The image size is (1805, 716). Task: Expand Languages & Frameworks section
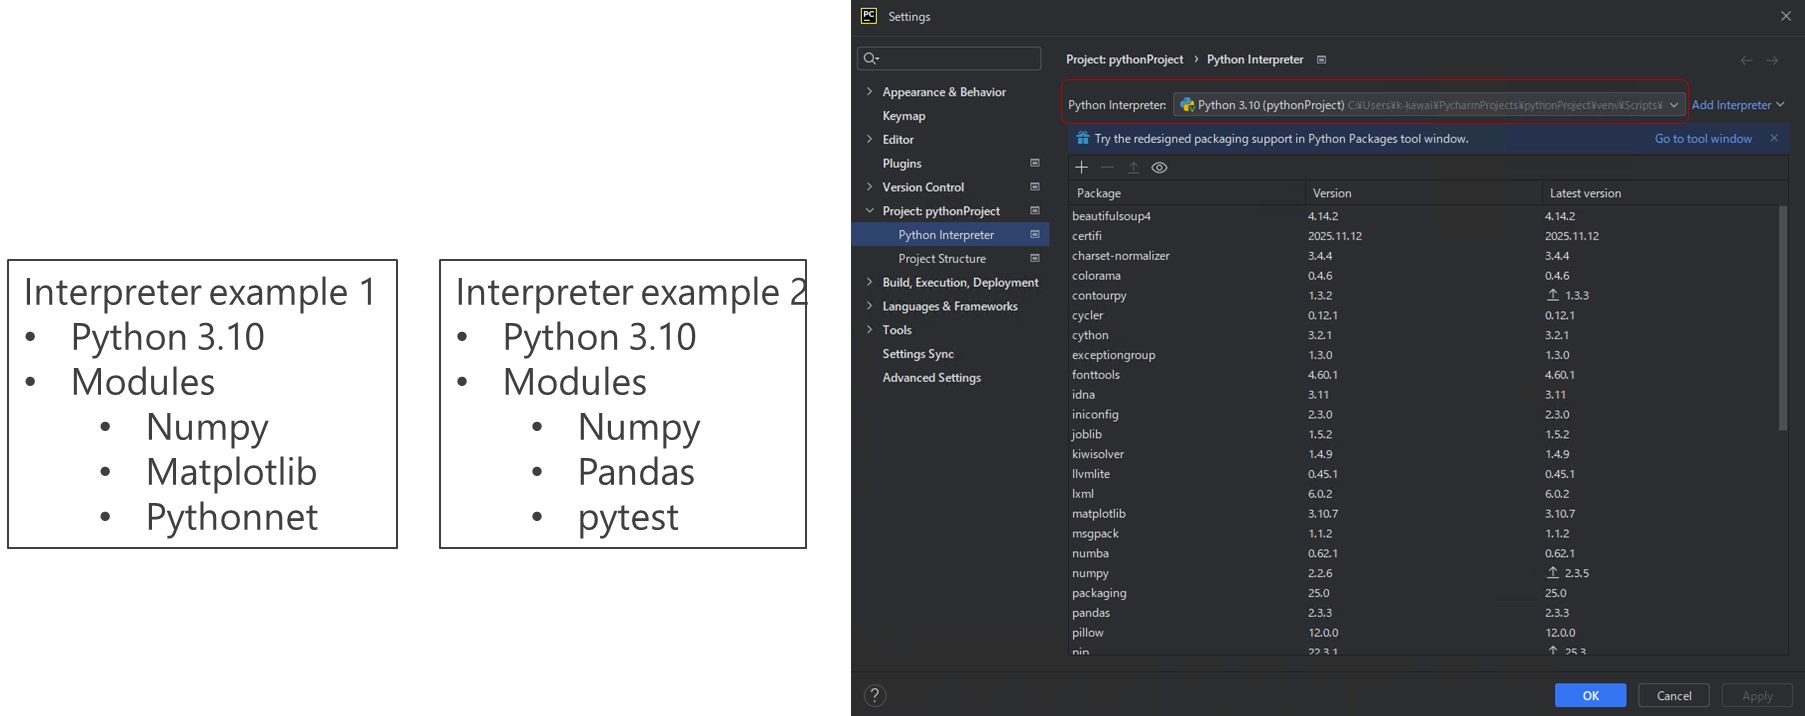point(869,306)
